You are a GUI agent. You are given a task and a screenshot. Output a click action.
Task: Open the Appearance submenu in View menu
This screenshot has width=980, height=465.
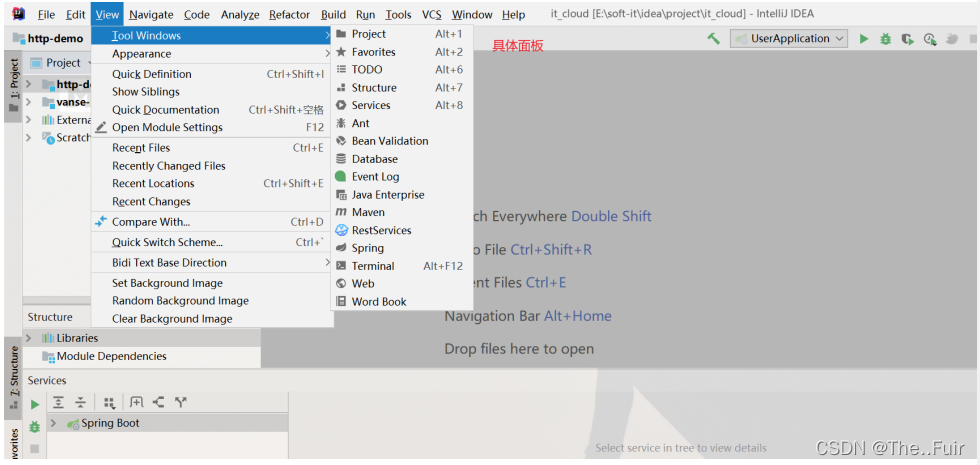212,54
